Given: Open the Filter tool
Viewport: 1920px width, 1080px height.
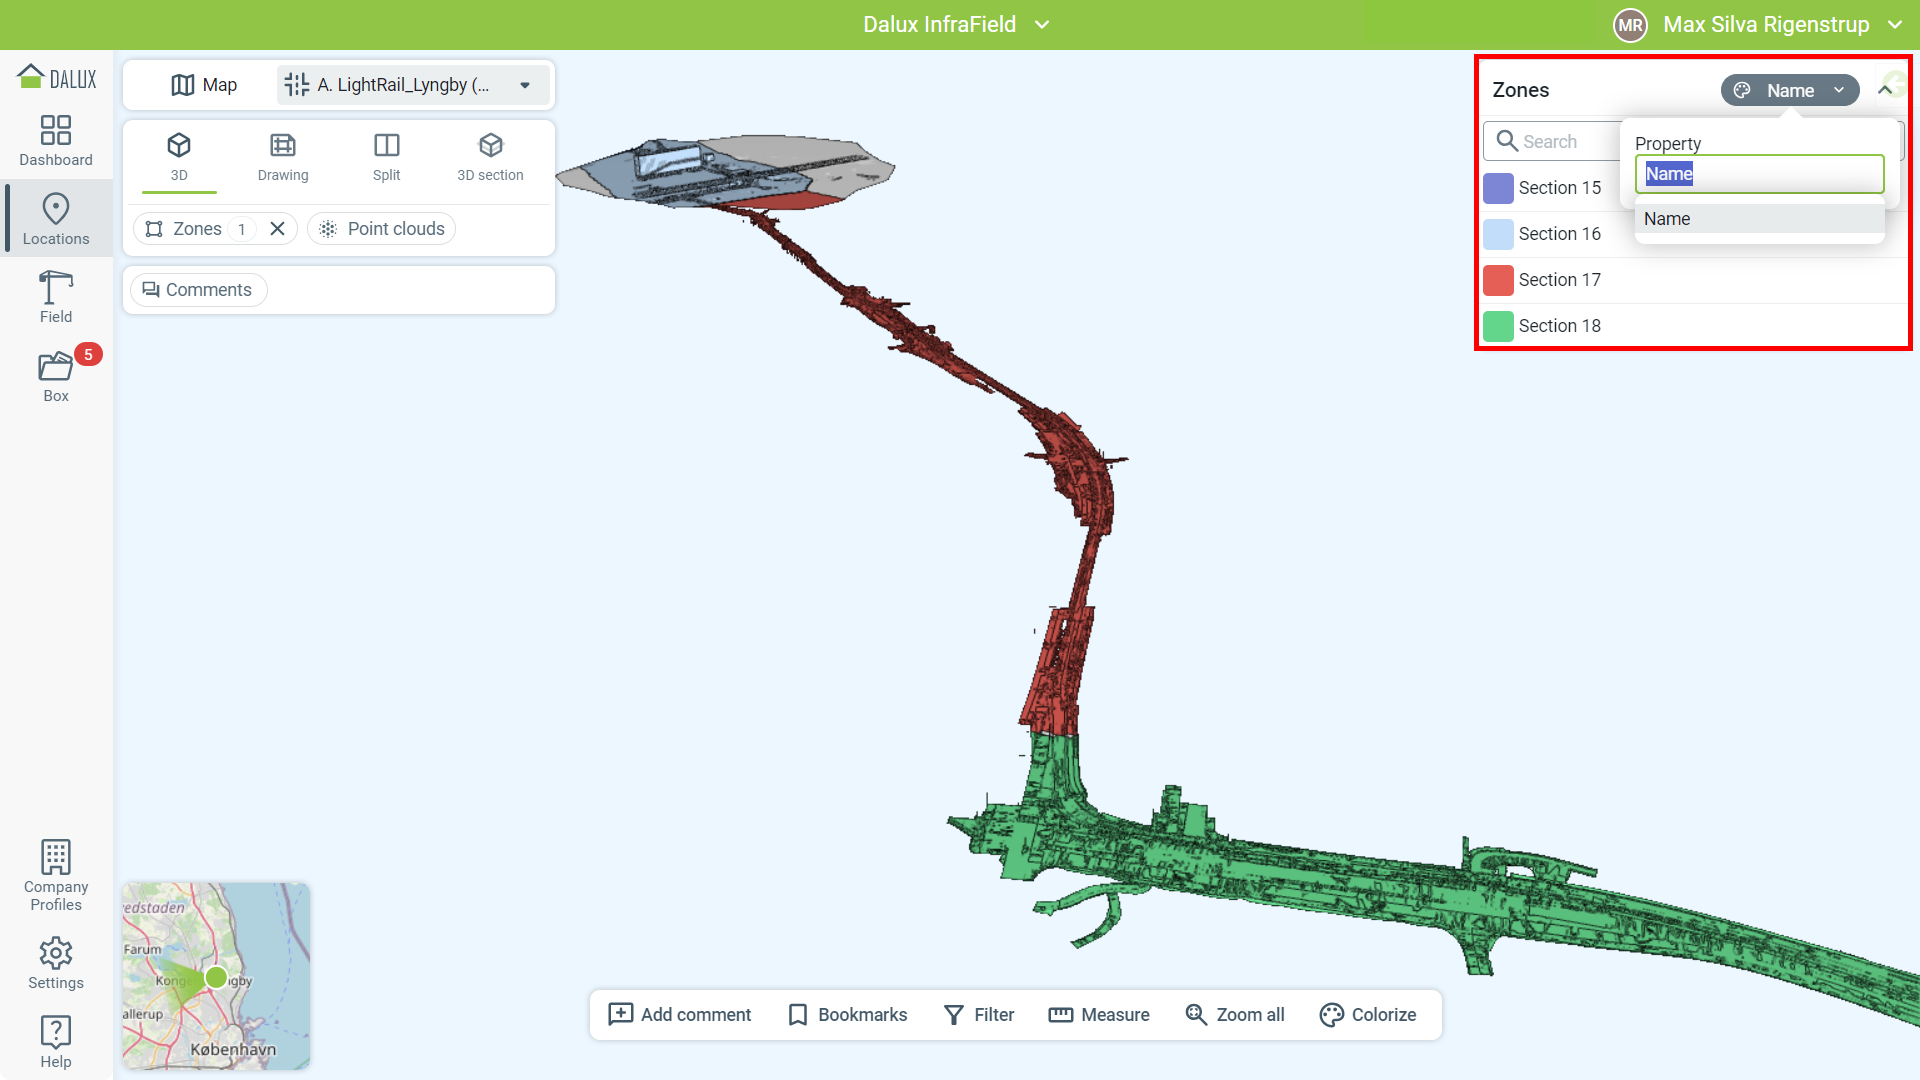Looking at the screenshot, I should 979,1015.
